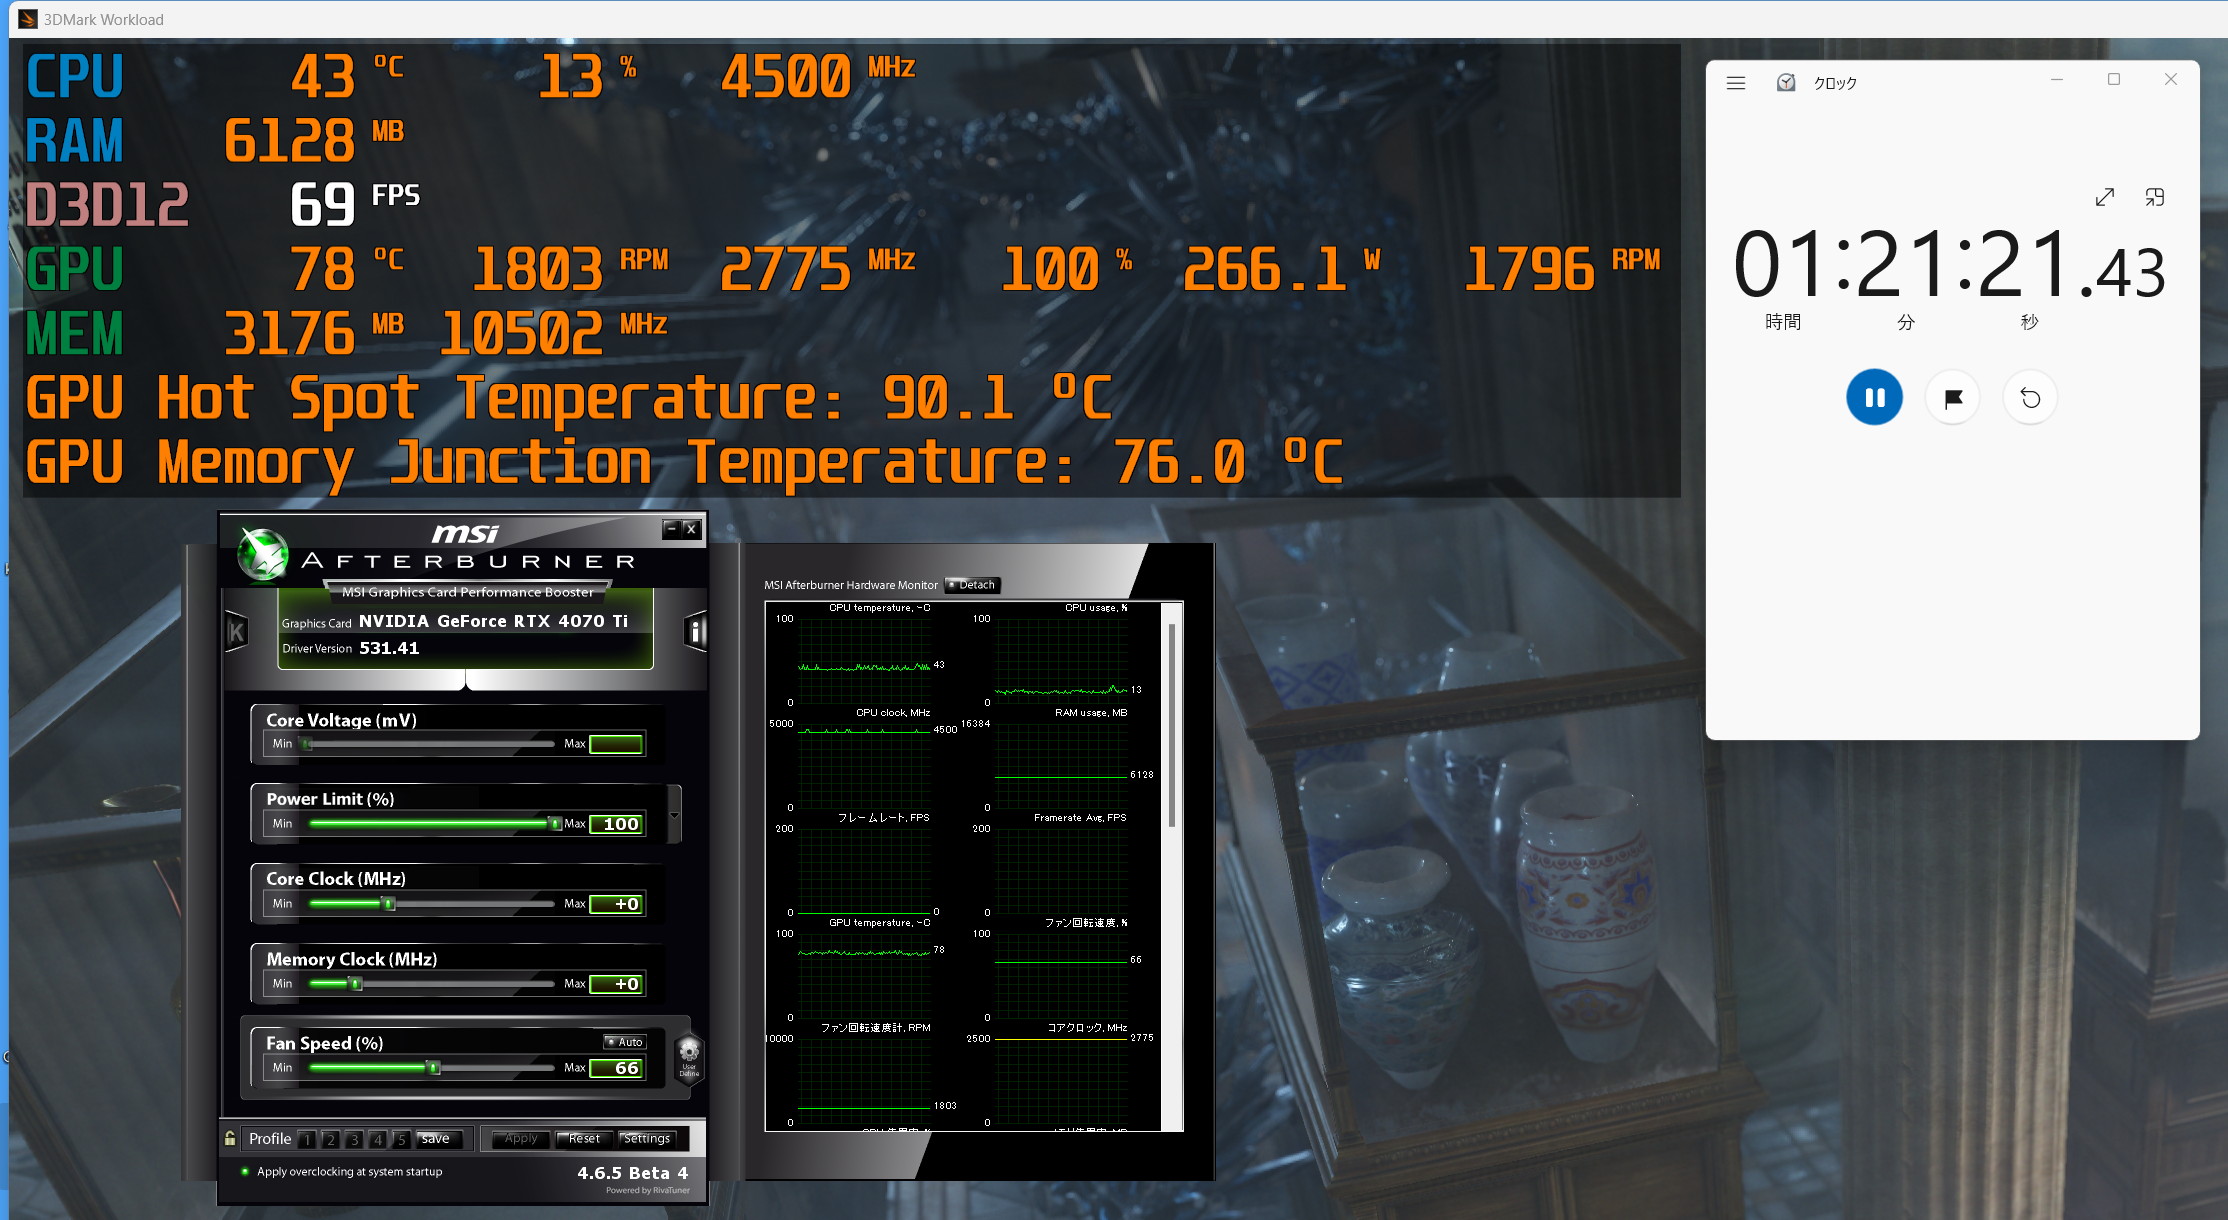Click the Fan Speed slider handle
Image resolution: width=2228 pixels, height=1220 pixels.
pos(433,1068)
